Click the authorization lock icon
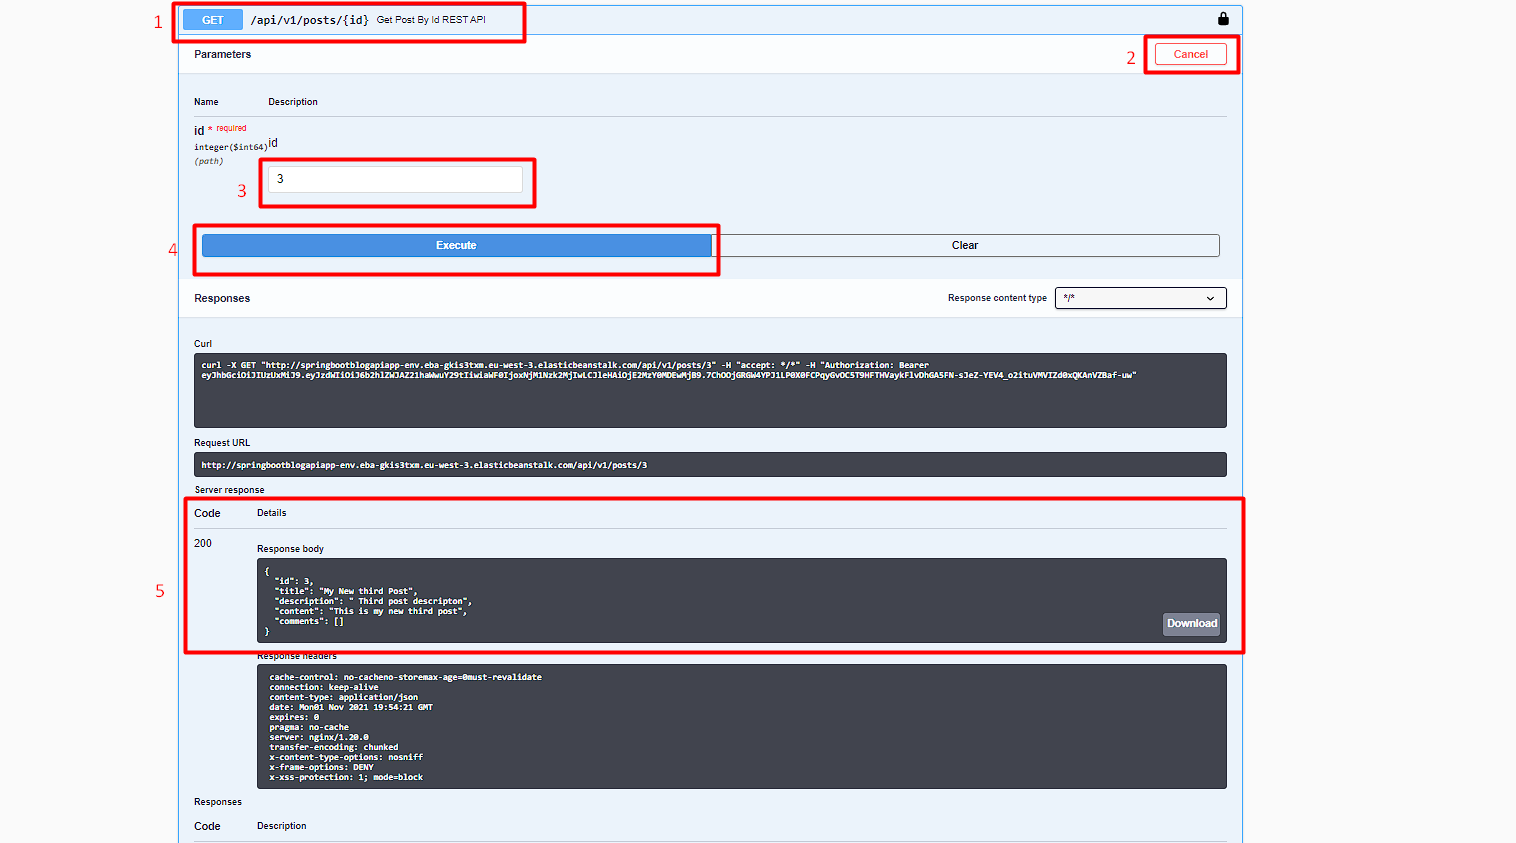 point(1222,19)
